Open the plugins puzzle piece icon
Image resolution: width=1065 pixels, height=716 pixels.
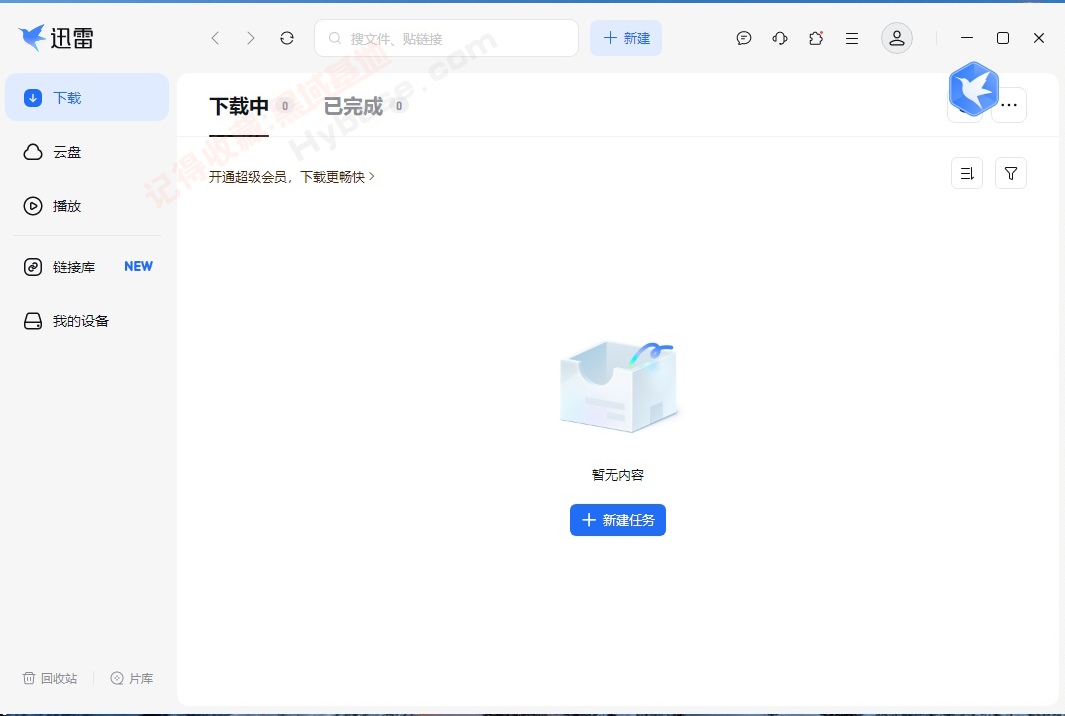point(816,38)
